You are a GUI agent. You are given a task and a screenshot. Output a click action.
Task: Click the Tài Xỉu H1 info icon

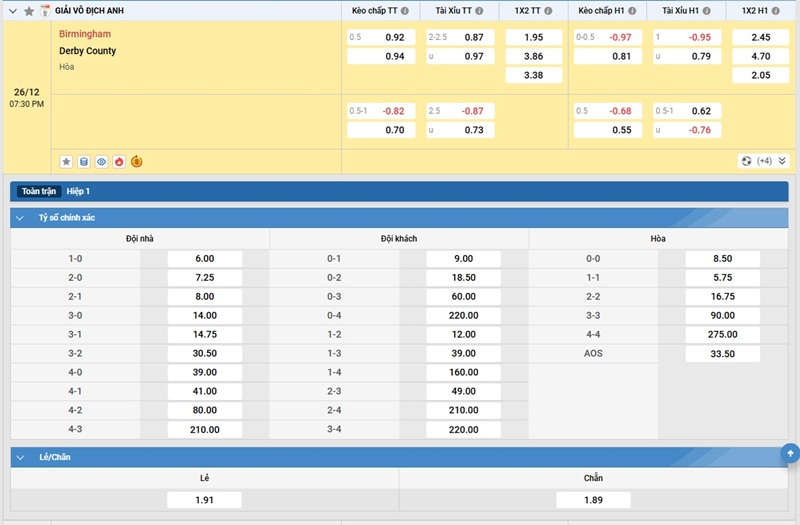pyautogui.click(x=707, y=11)
